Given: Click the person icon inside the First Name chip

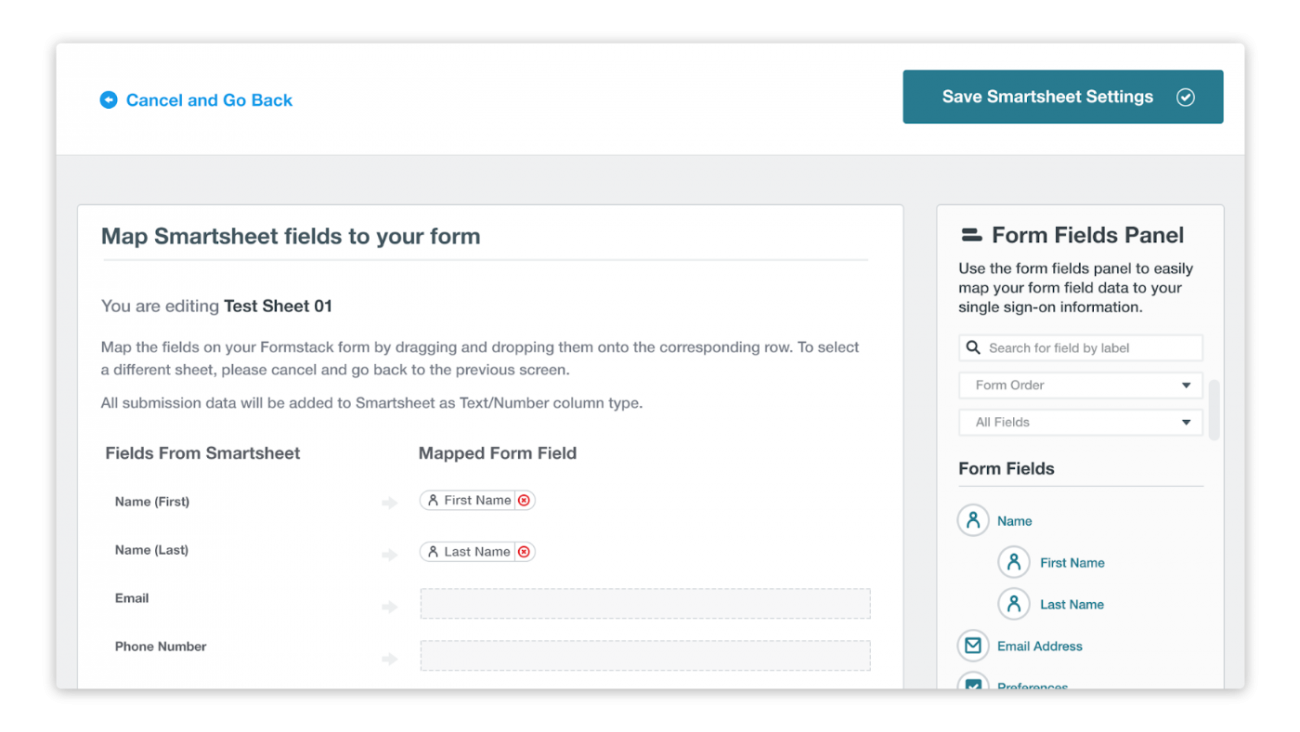Looking at the screenshot, I should point(431,500).
